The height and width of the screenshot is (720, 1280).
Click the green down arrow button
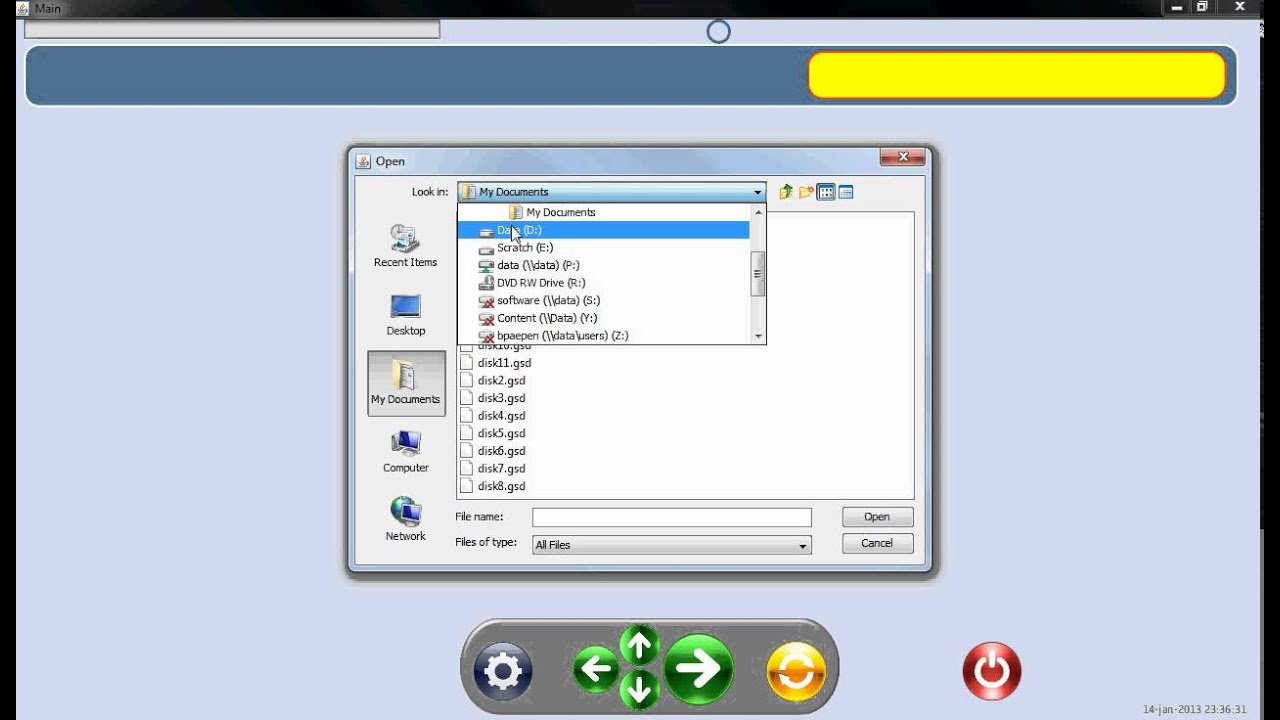pyautogui.click(x=640, y=688)
